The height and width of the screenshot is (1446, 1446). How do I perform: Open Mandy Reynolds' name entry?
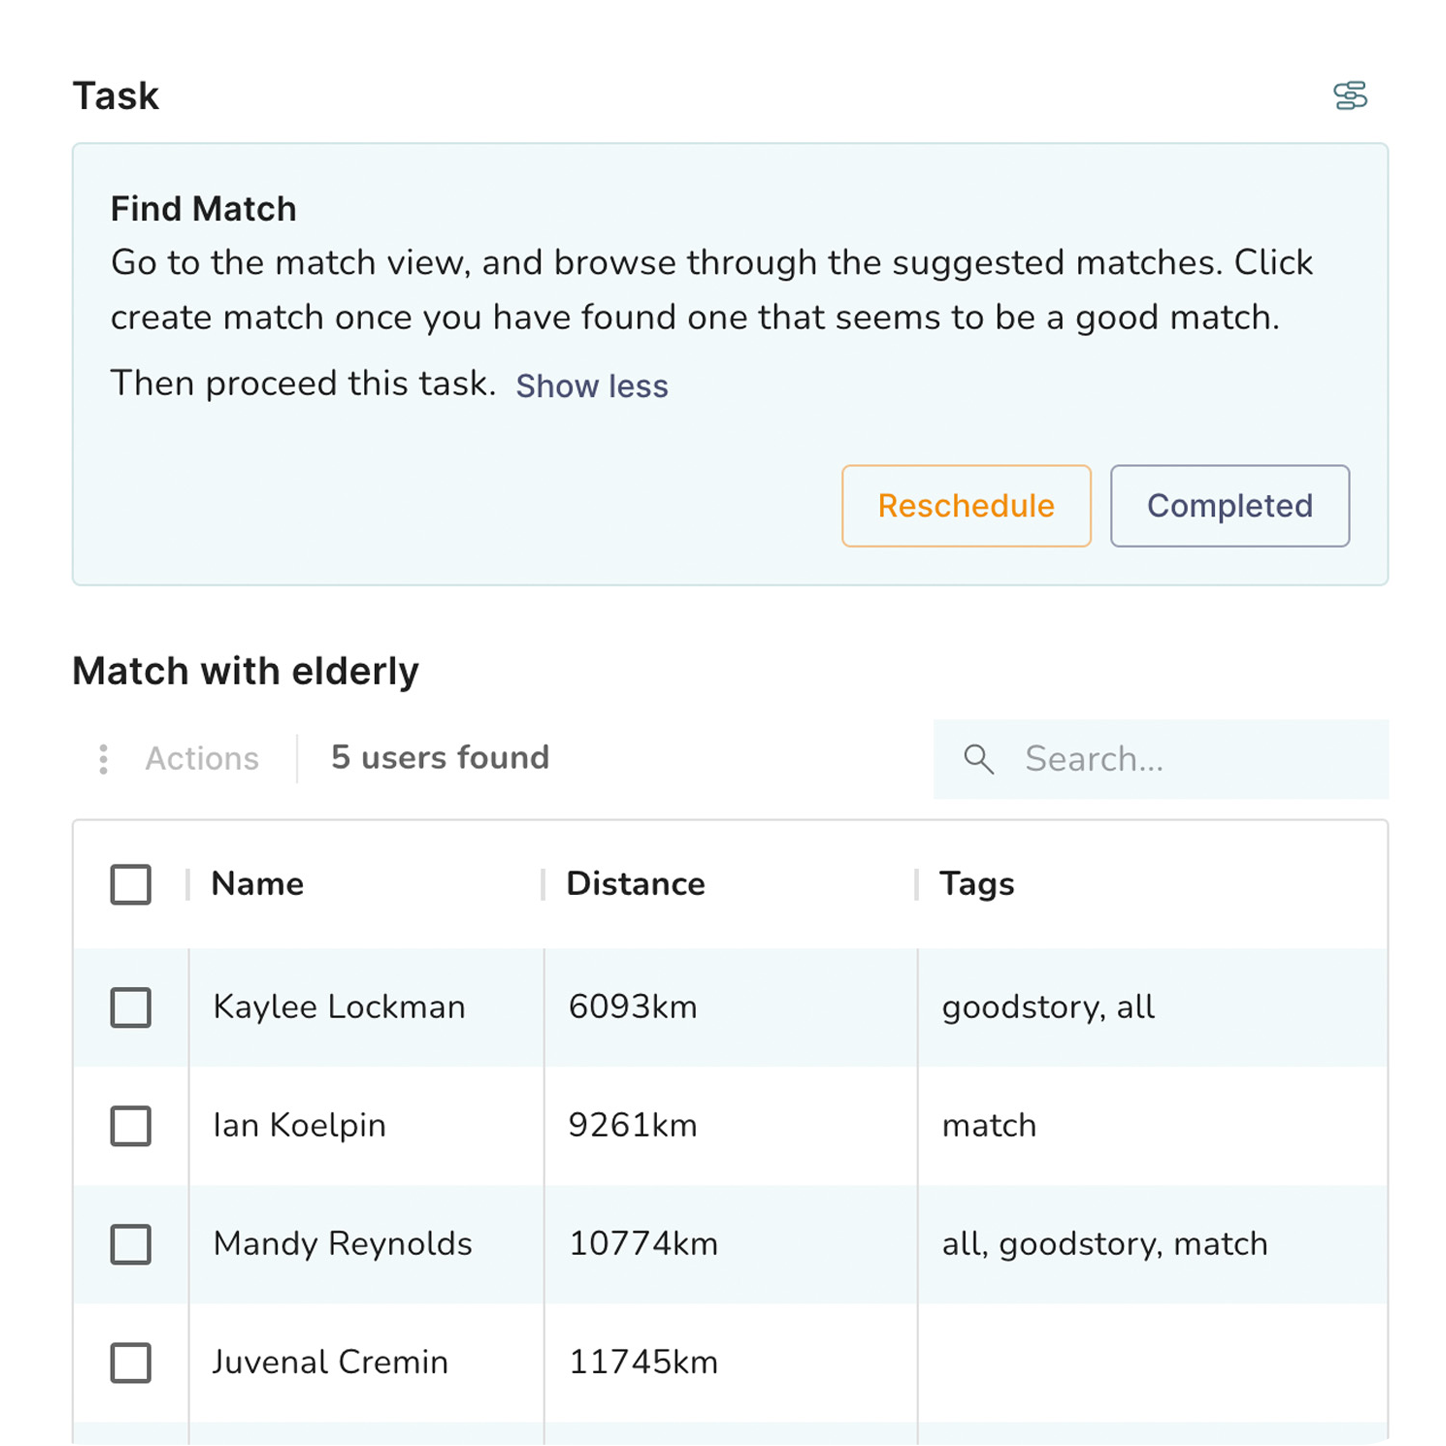(x=342, y=1244)
